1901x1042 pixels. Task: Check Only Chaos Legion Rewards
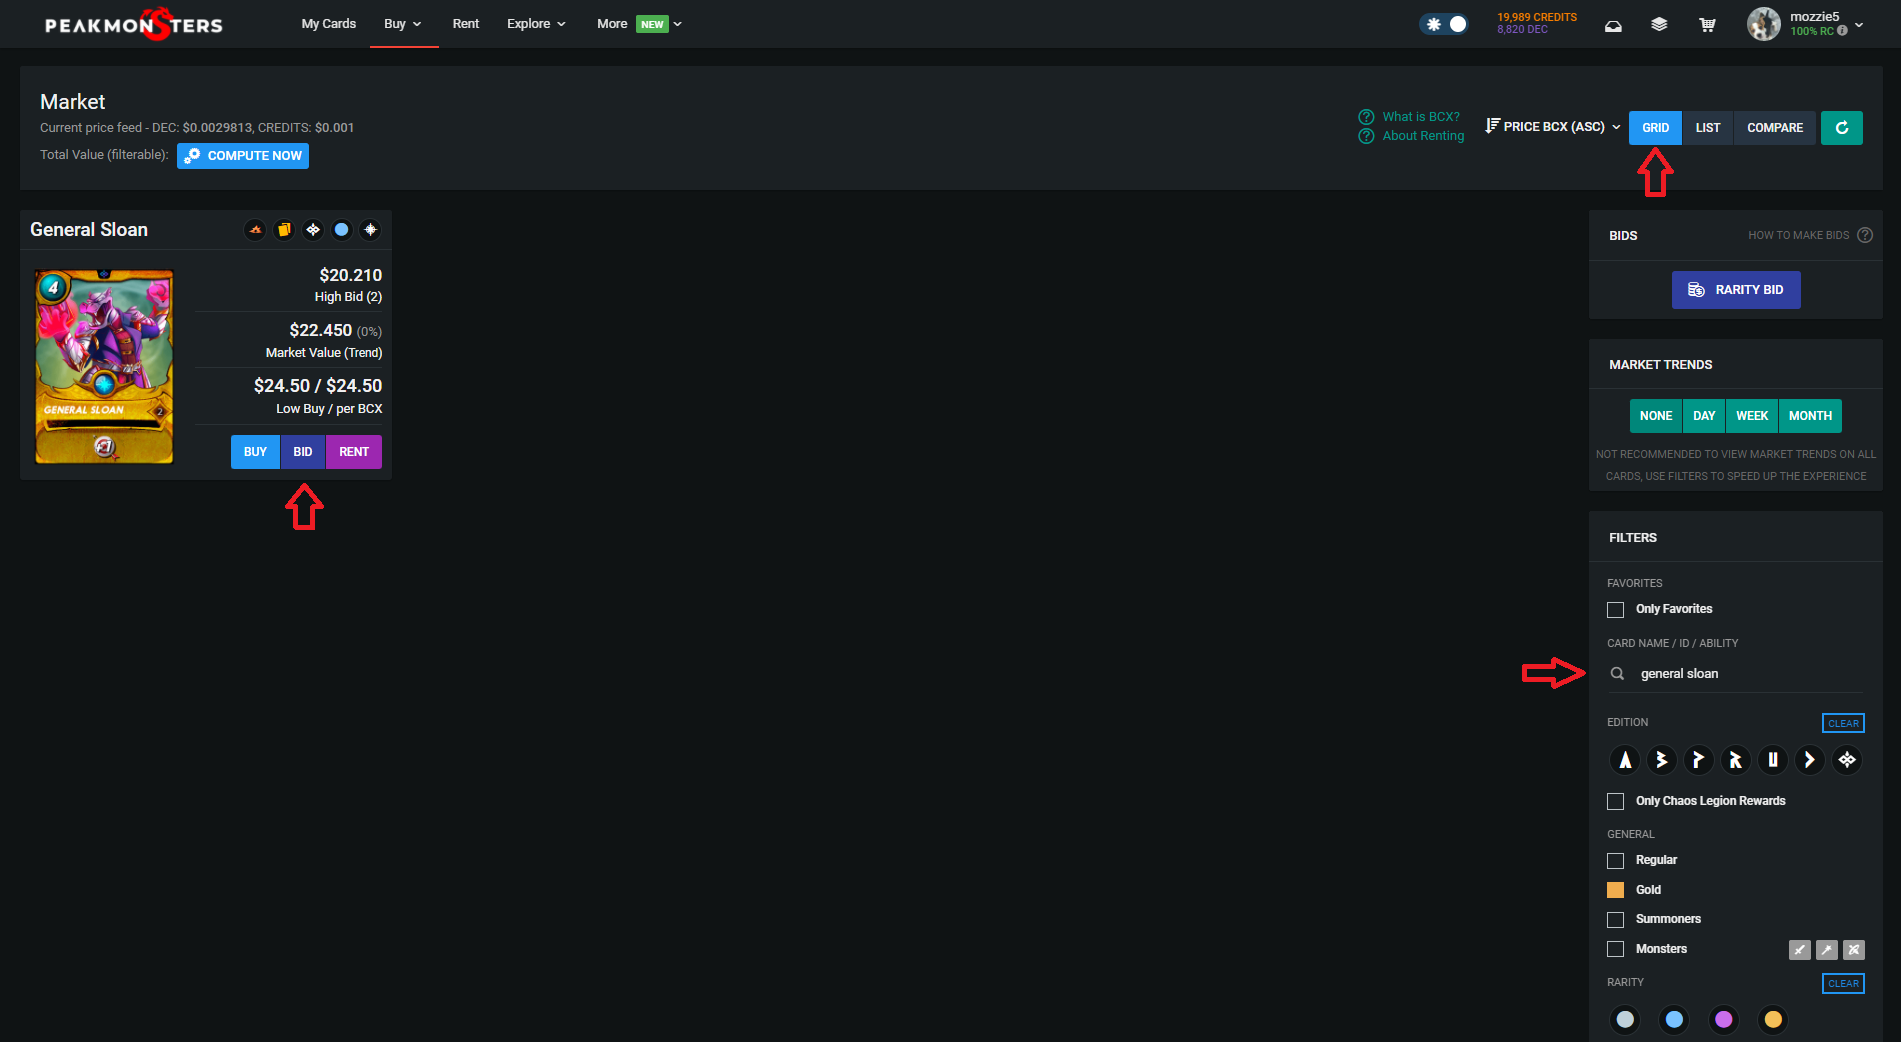coord(1615,802)
